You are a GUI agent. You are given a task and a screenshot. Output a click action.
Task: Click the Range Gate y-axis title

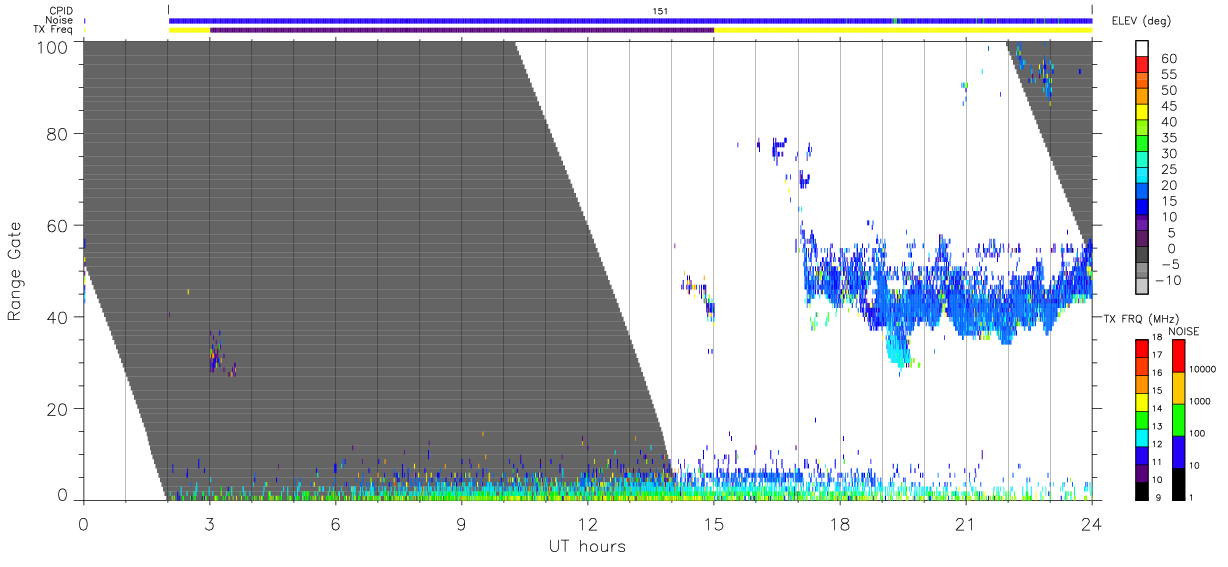[15, 271]
